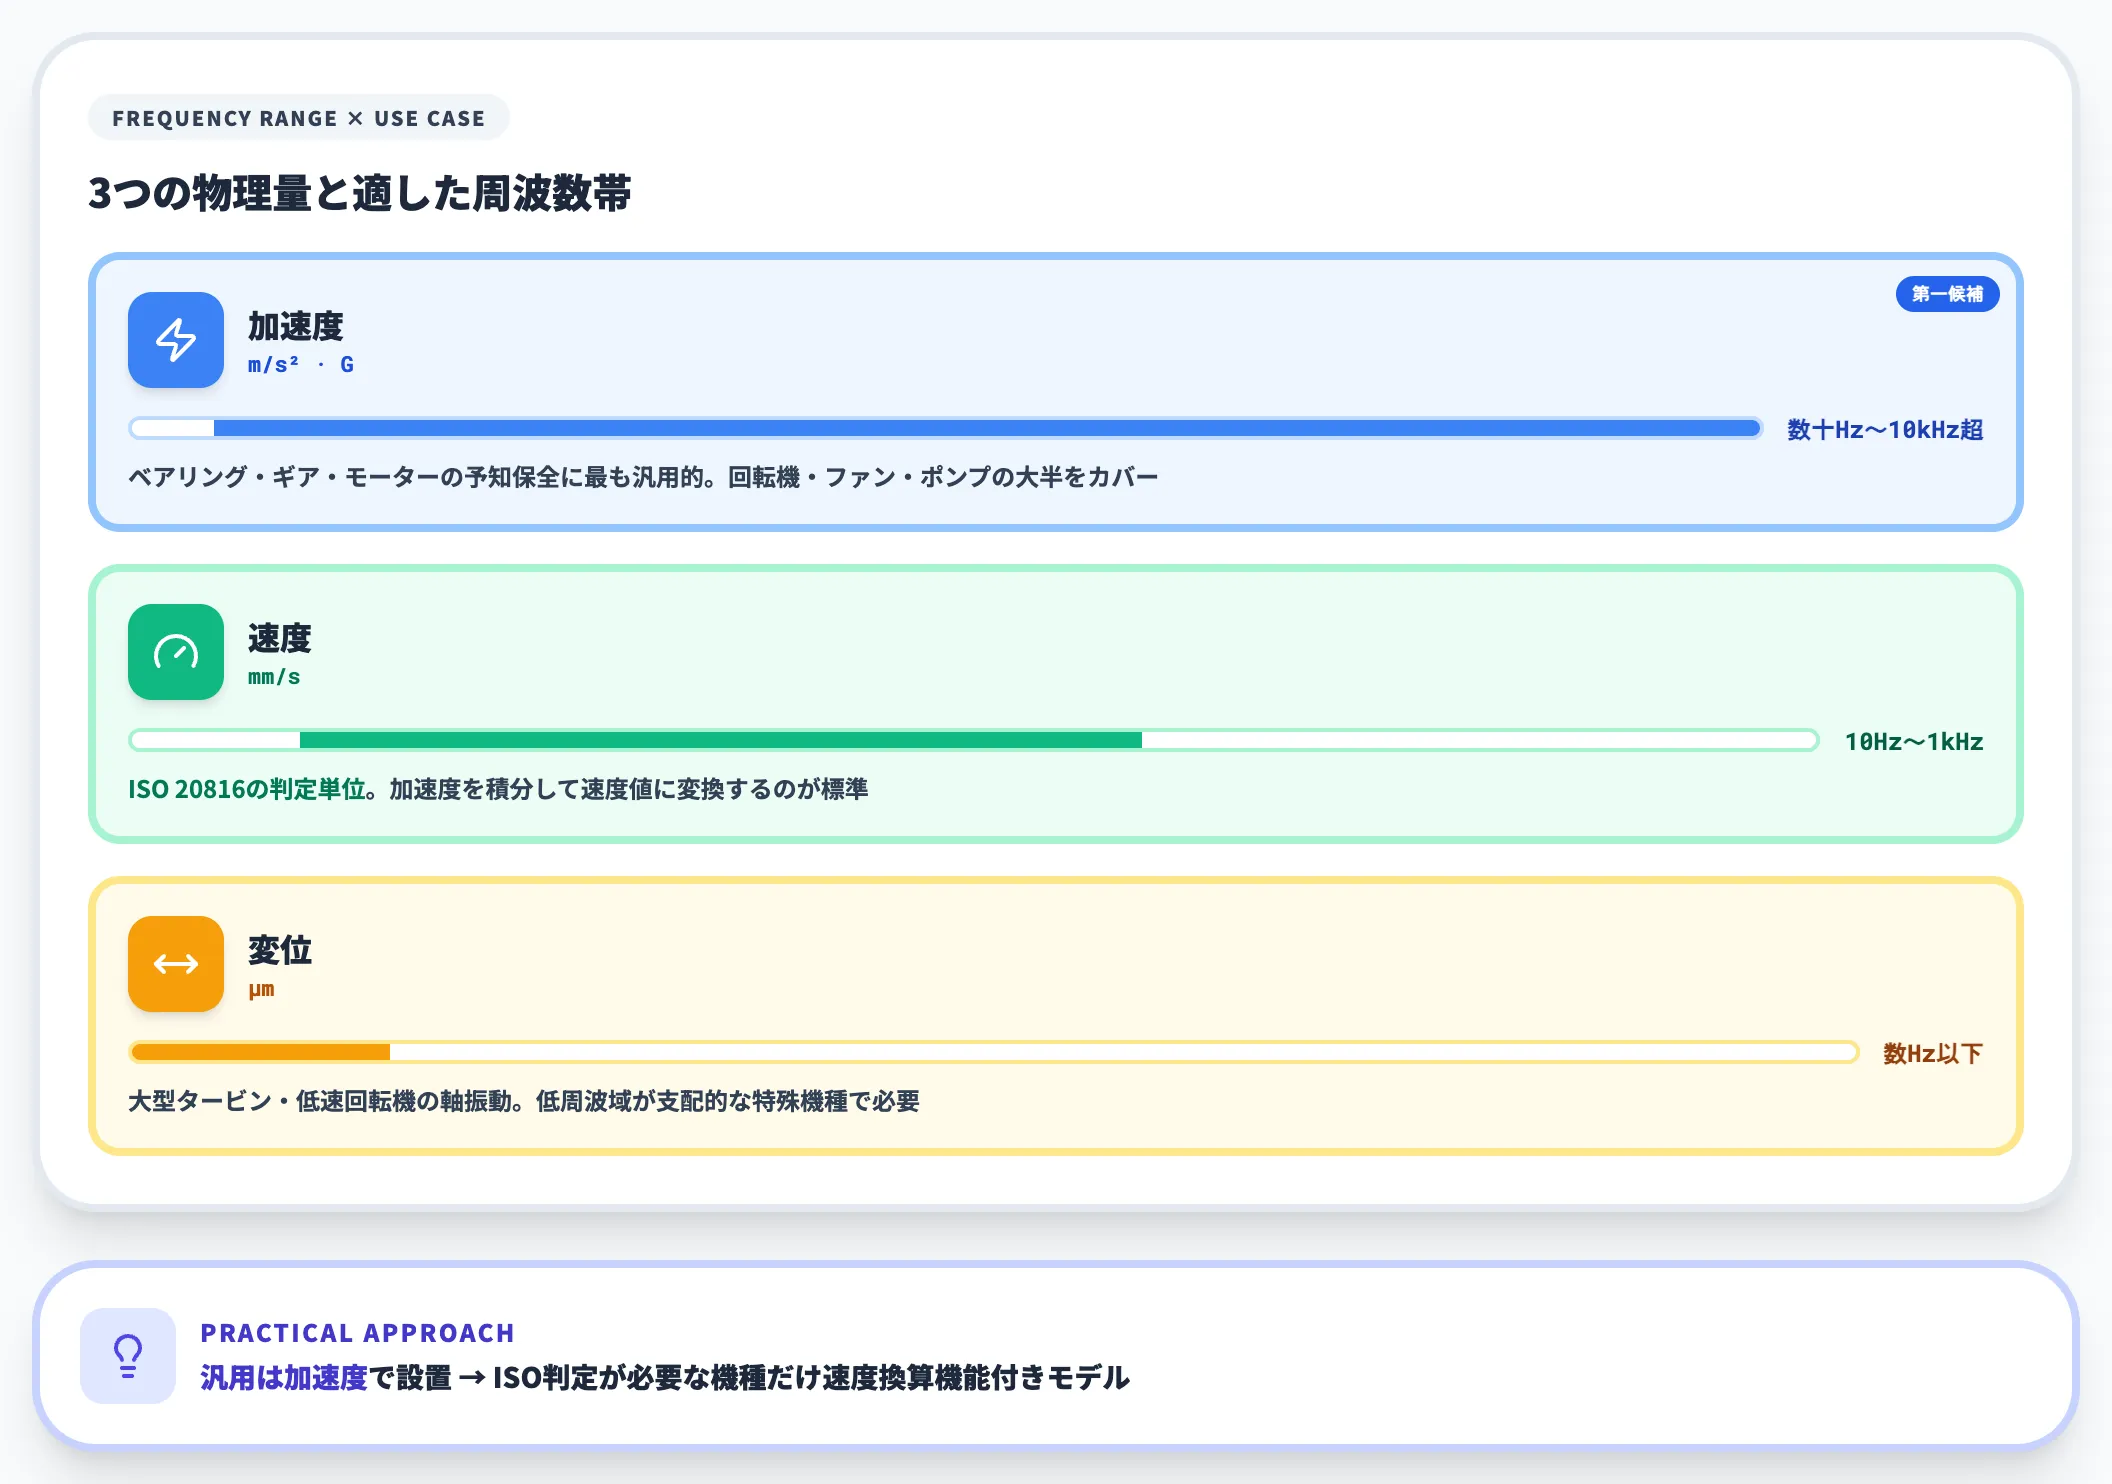Click the 数Hz以下 range label
2112x1484 pixels.
tap(1933, 1054)
